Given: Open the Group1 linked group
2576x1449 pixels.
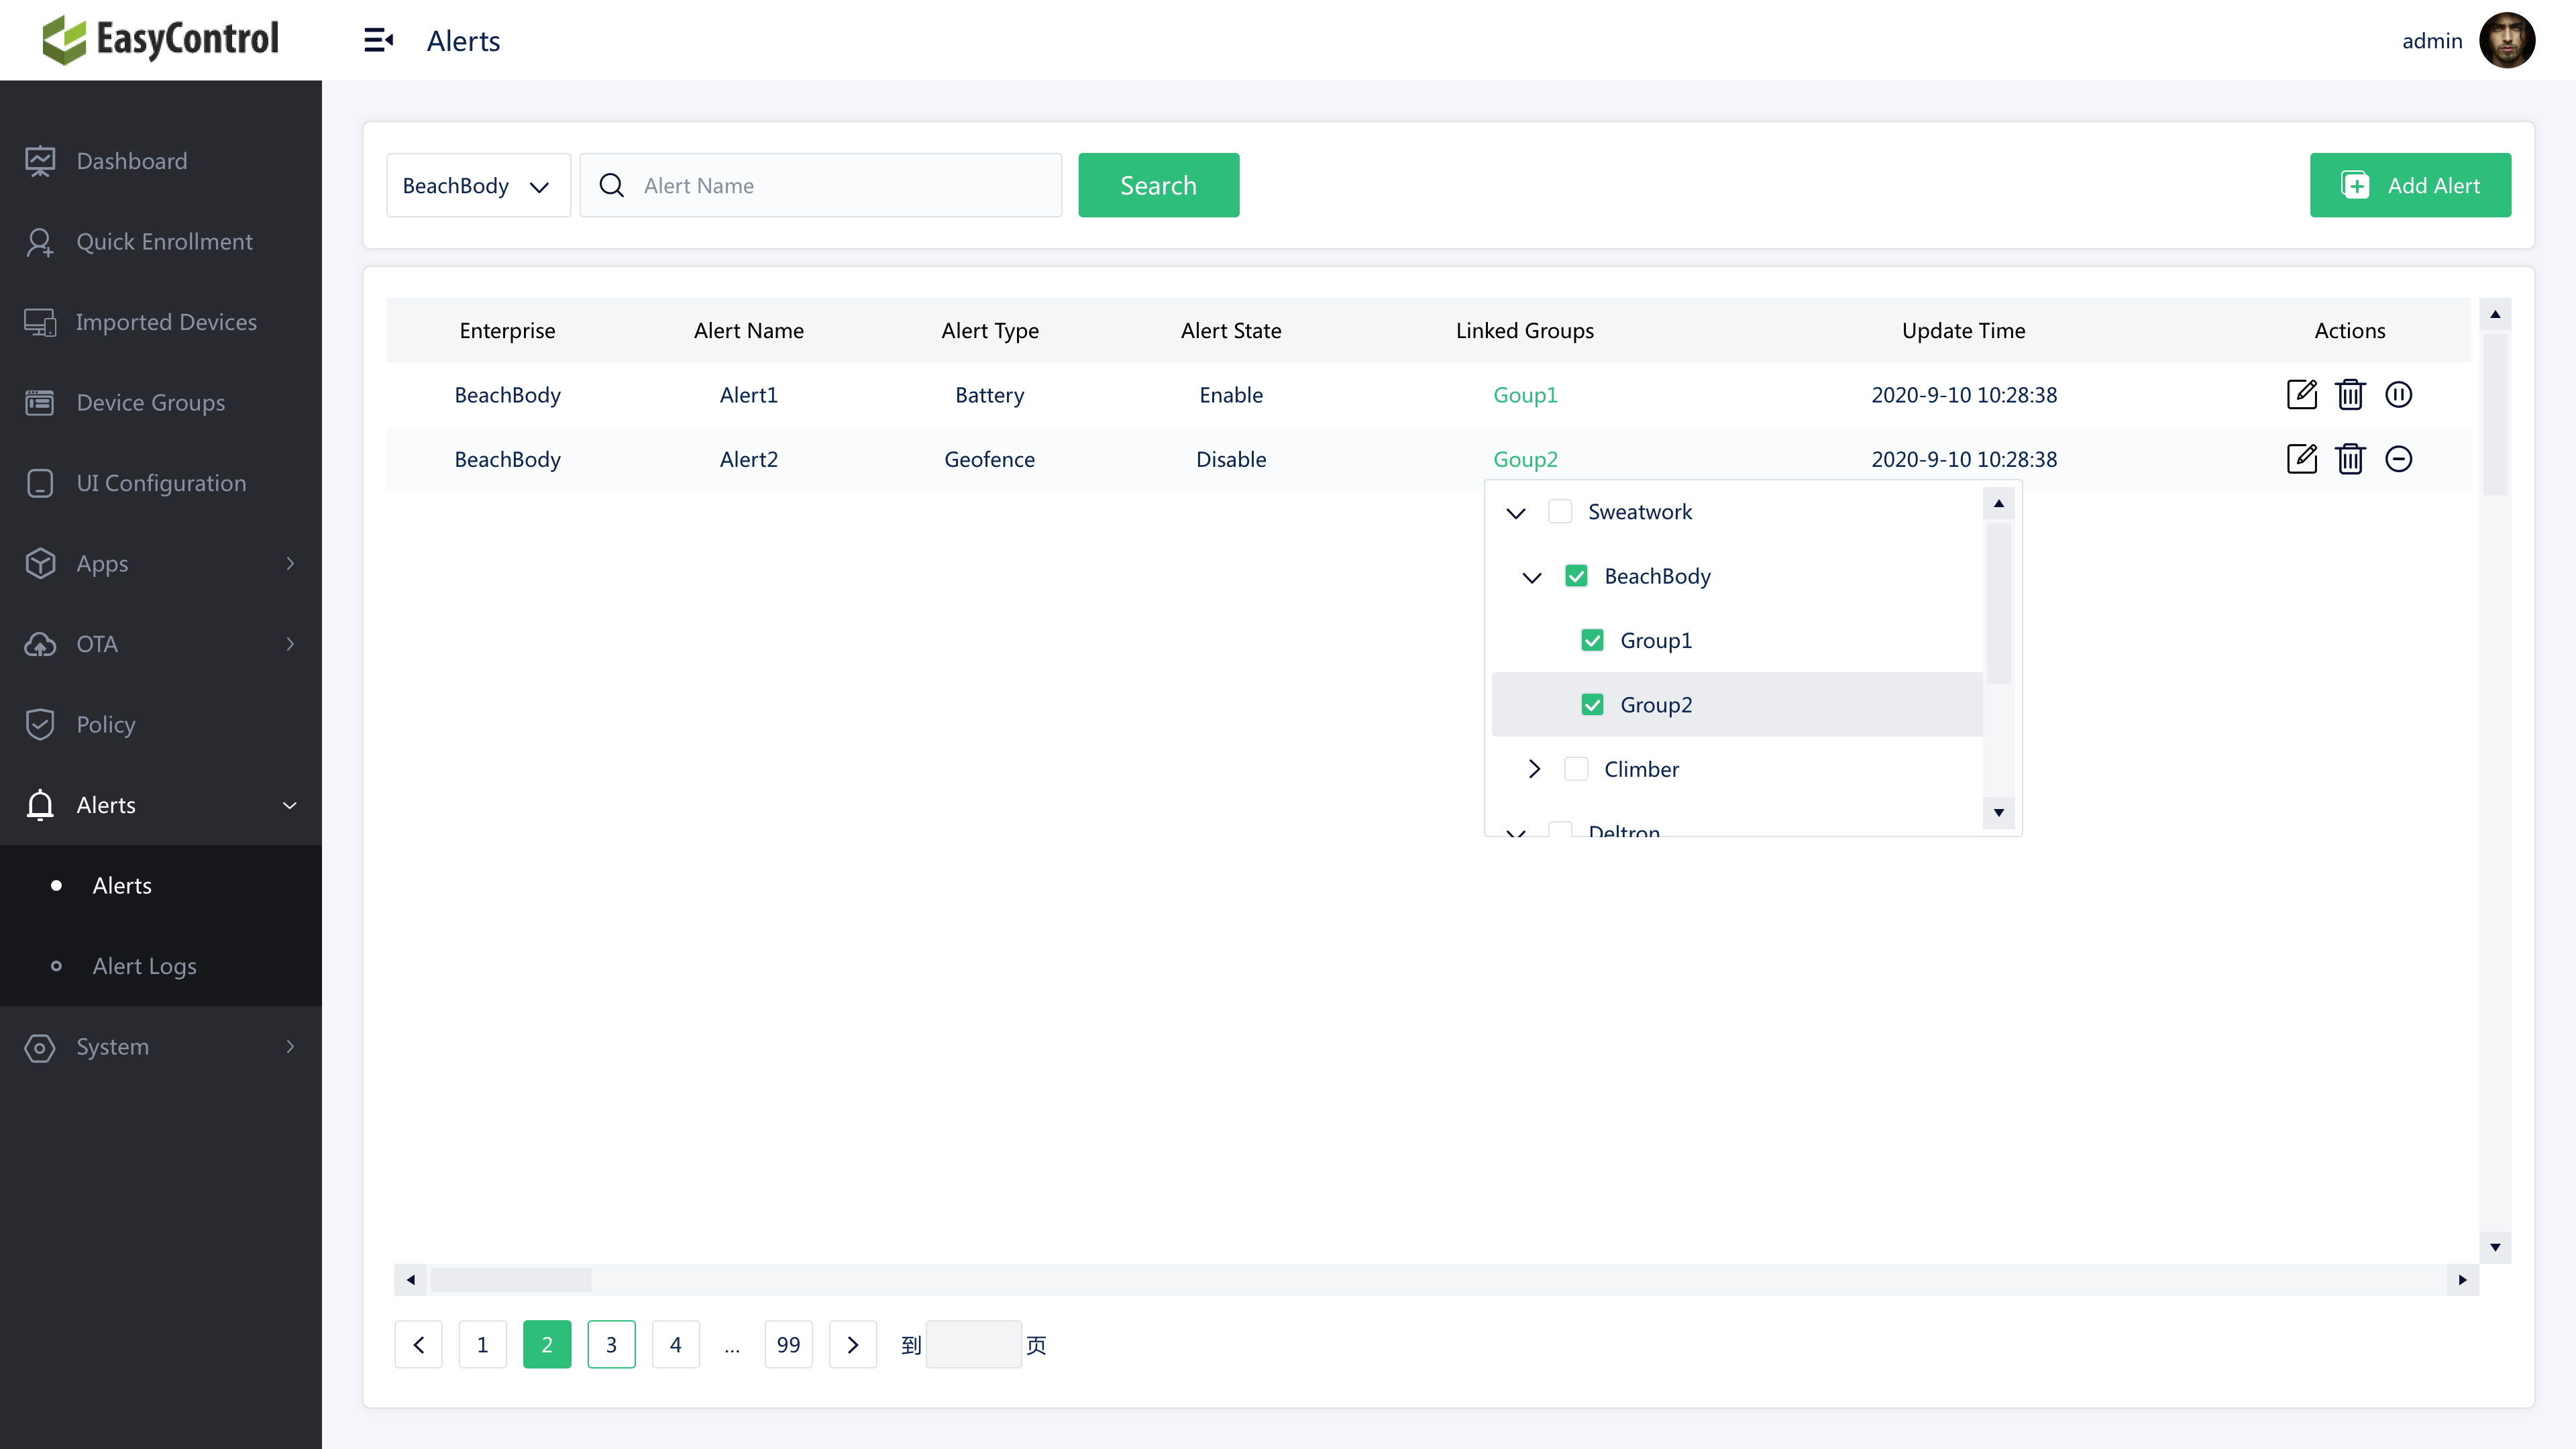Looking at the screenshot, I should pyautogui.click(x=1524, y=394).
